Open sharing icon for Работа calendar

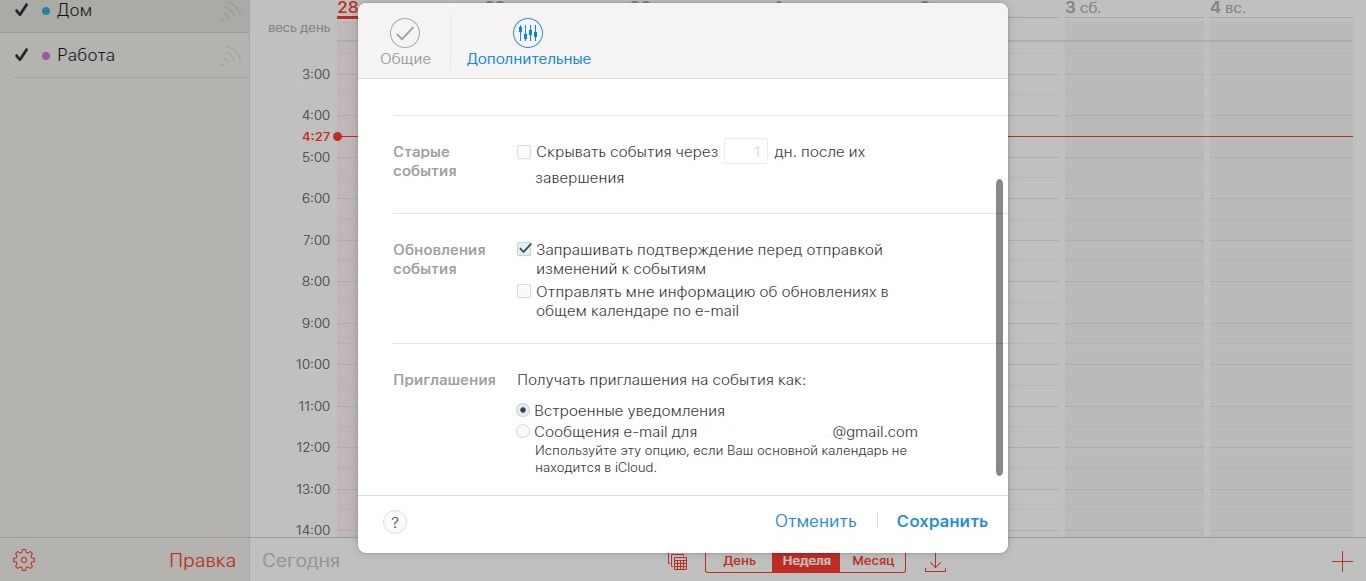tap(231, 56)
